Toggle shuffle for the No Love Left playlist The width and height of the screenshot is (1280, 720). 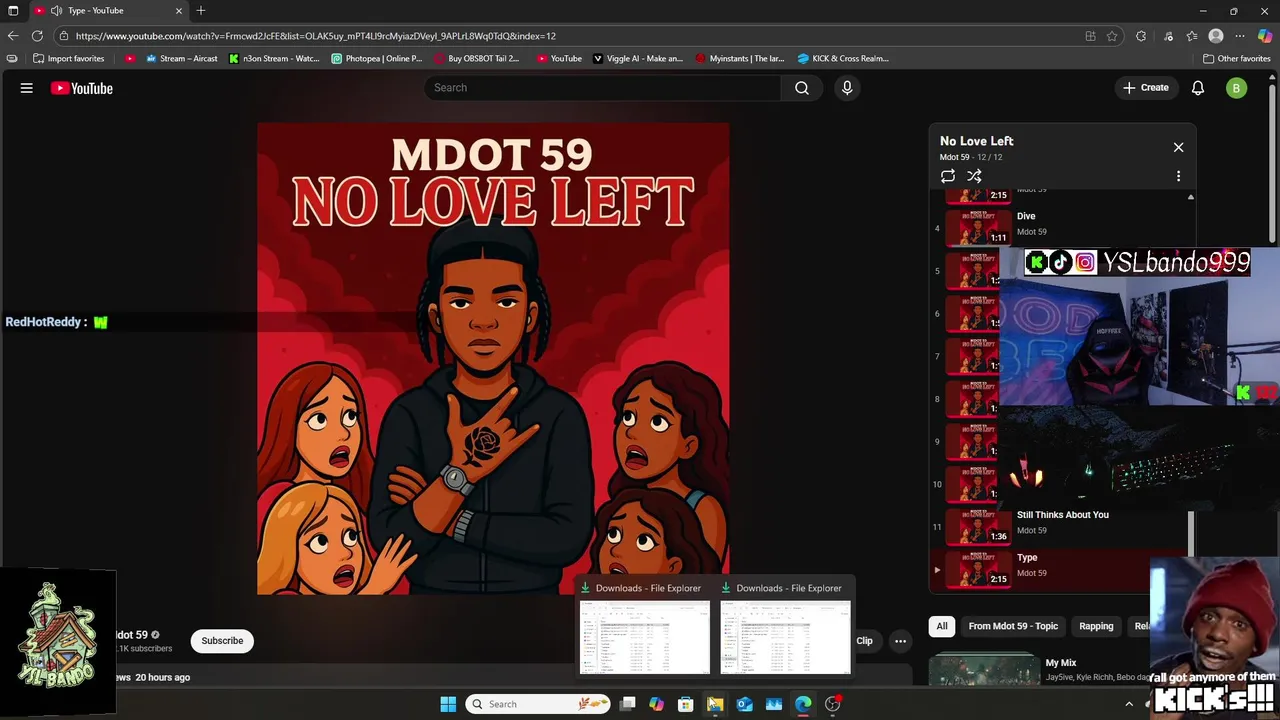click(974, 176)
